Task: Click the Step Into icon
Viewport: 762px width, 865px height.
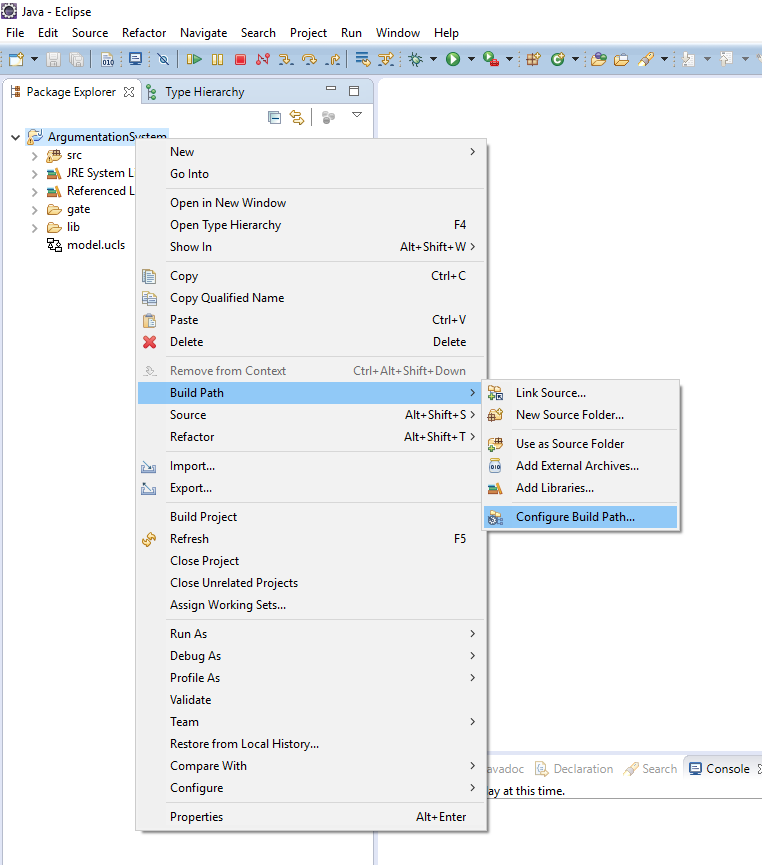Action: [x=286, y=59]
